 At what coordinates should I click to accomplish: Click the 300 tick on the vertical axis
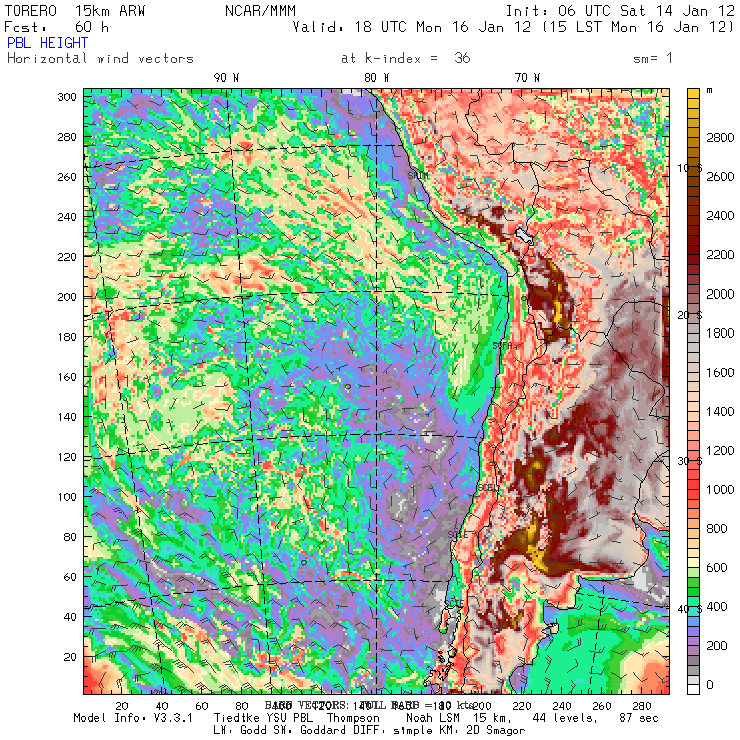67,97
